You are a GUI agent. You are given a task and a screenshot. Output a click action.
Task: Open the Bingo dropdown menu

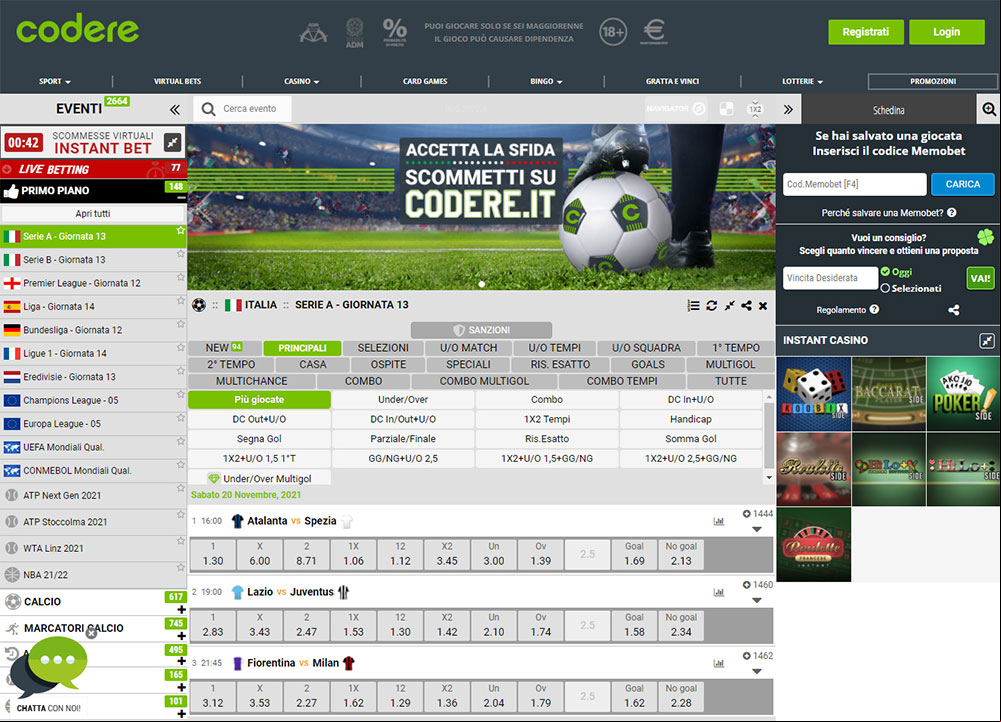pos(546,81)
